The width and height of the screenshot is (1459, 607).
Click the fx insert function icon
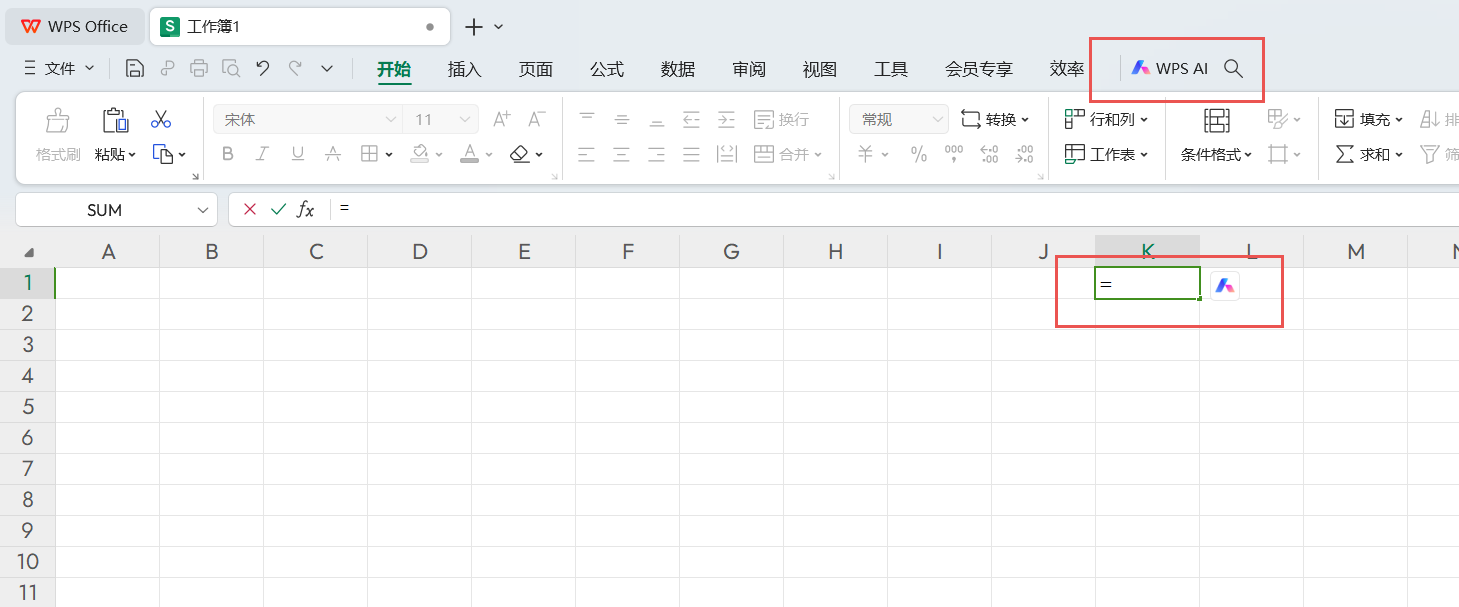(x=305, y=209)
